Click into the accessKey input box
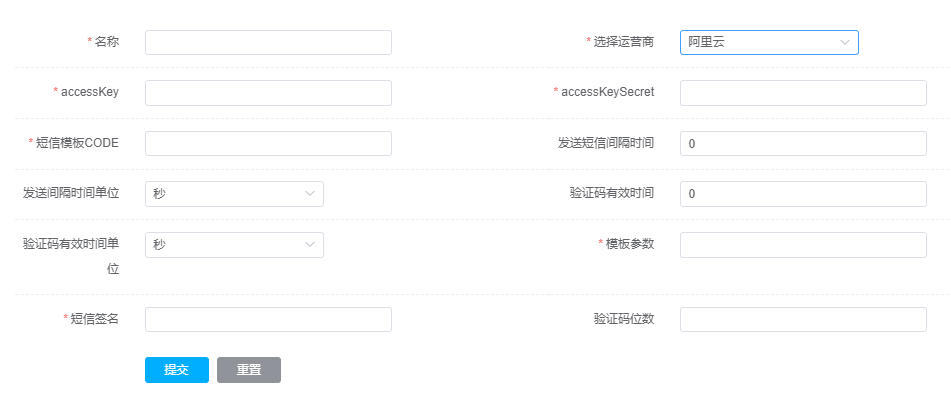This screenshot has height=401, width=951. 268,93
